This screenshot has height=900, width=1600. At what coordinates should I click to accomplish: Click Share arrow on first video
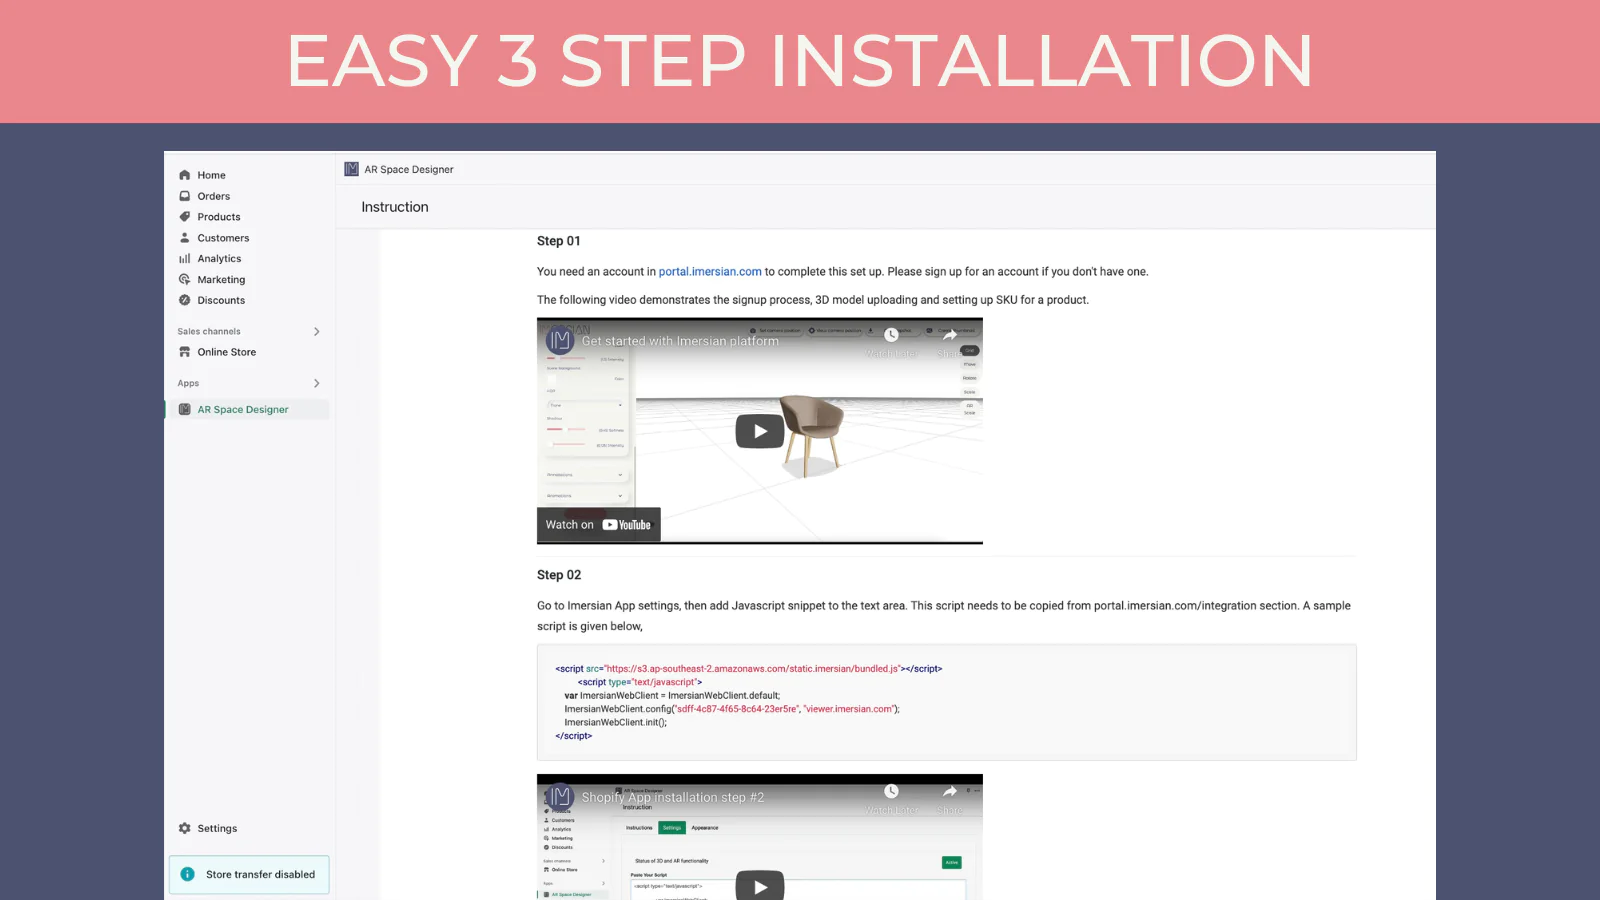950,335
